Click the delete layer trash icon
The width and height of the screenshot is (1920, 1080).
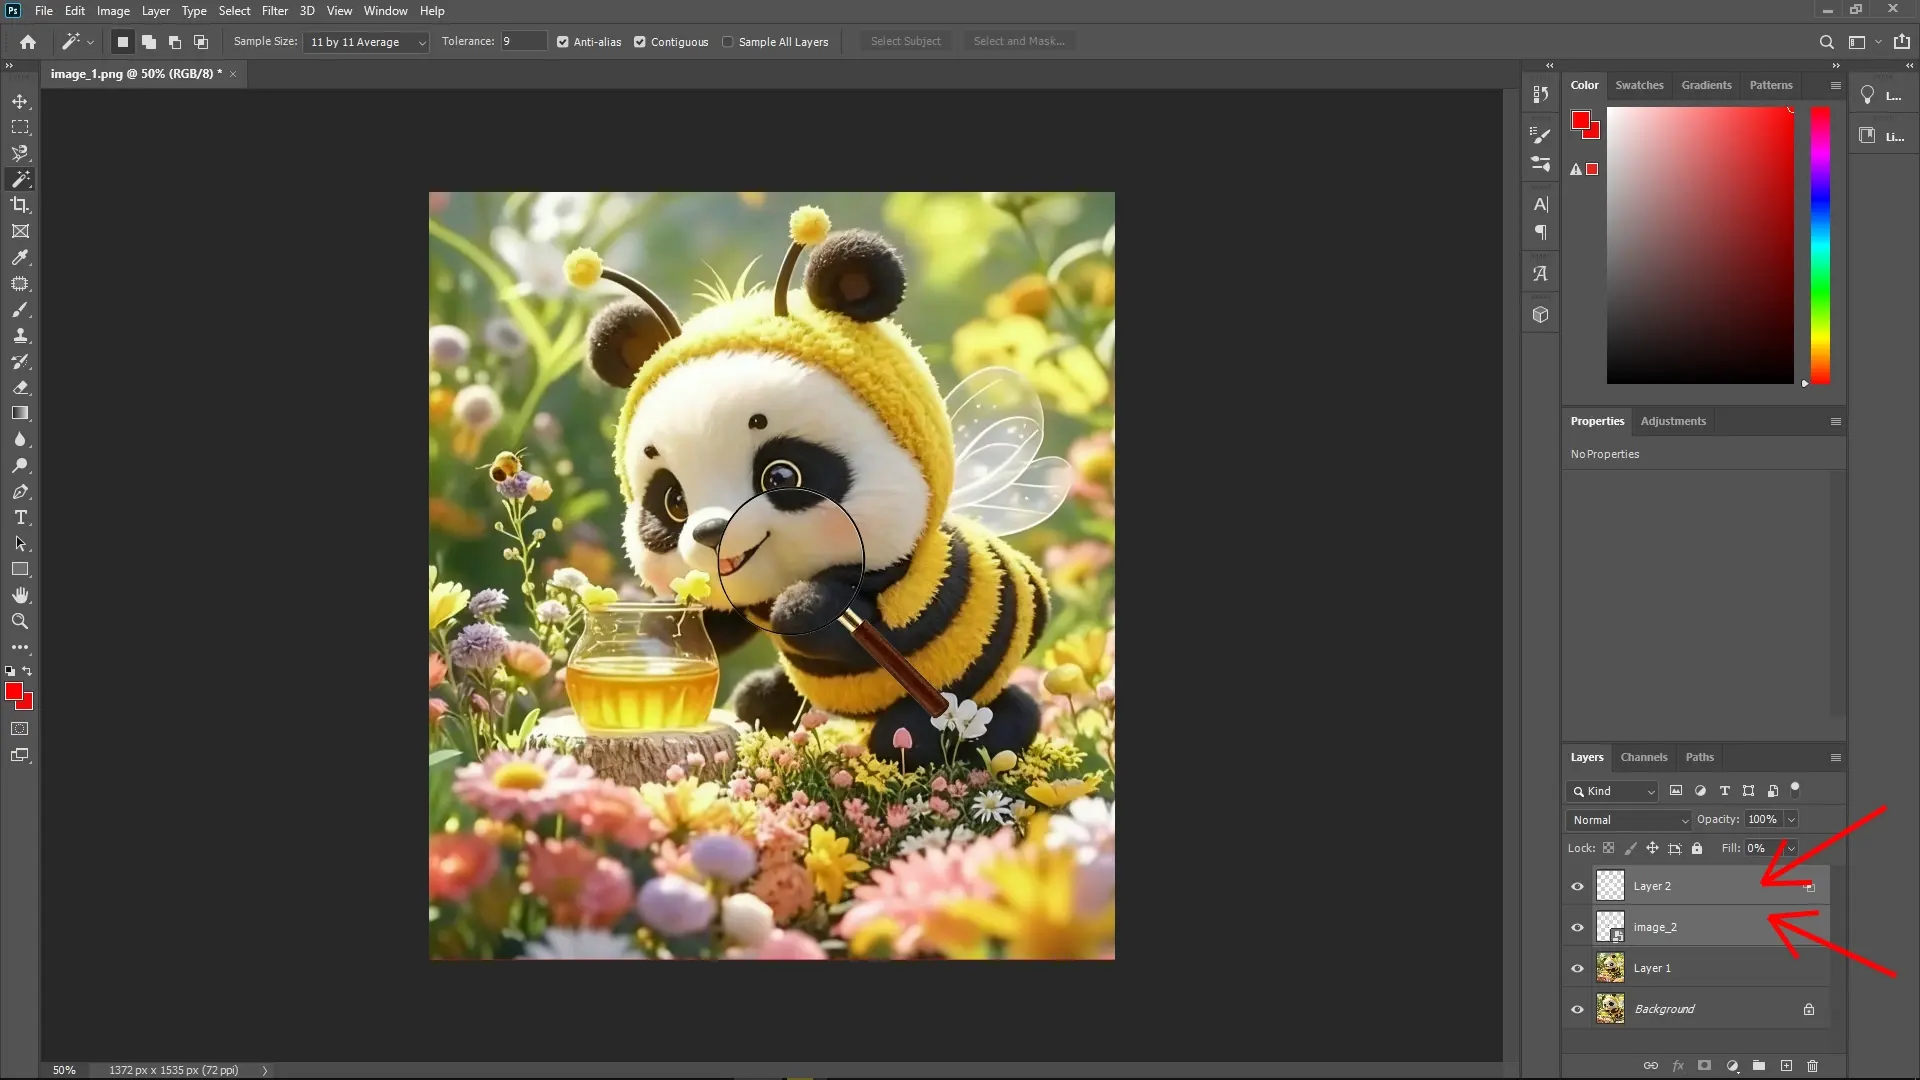coord(1813,1066)
